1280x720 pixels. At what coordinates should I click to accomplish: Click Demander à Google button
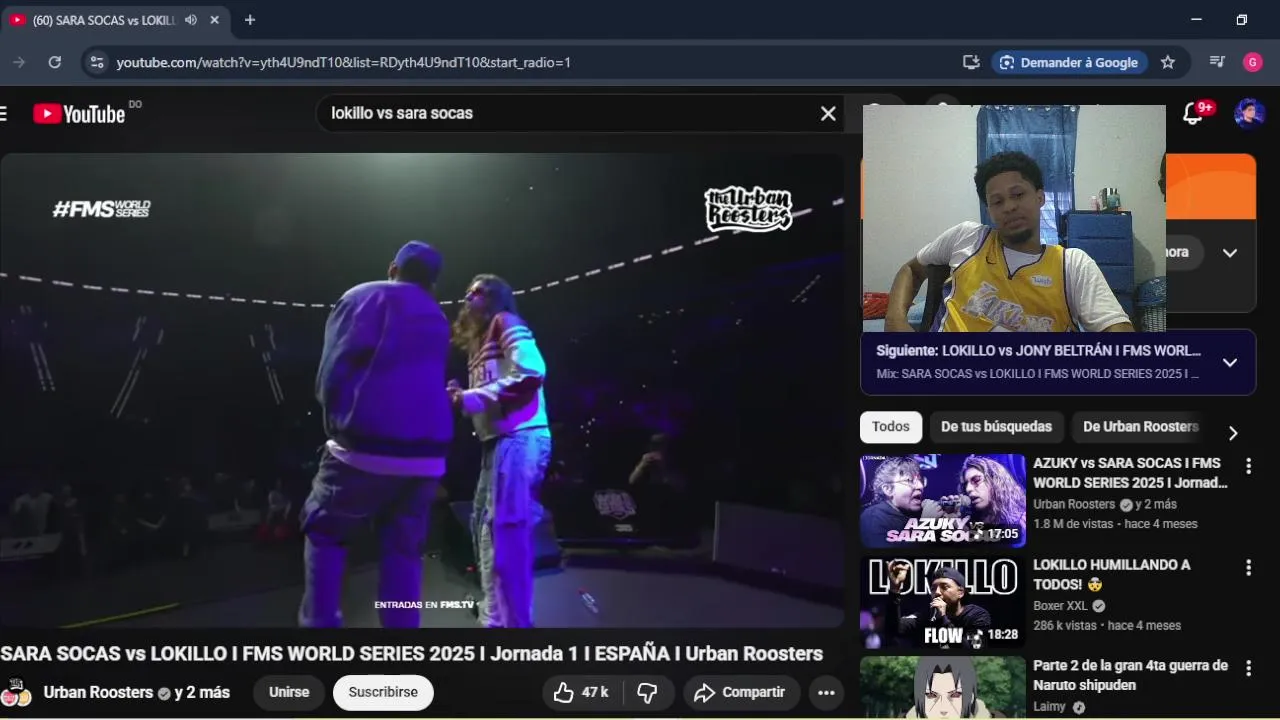click(1069, 62)
